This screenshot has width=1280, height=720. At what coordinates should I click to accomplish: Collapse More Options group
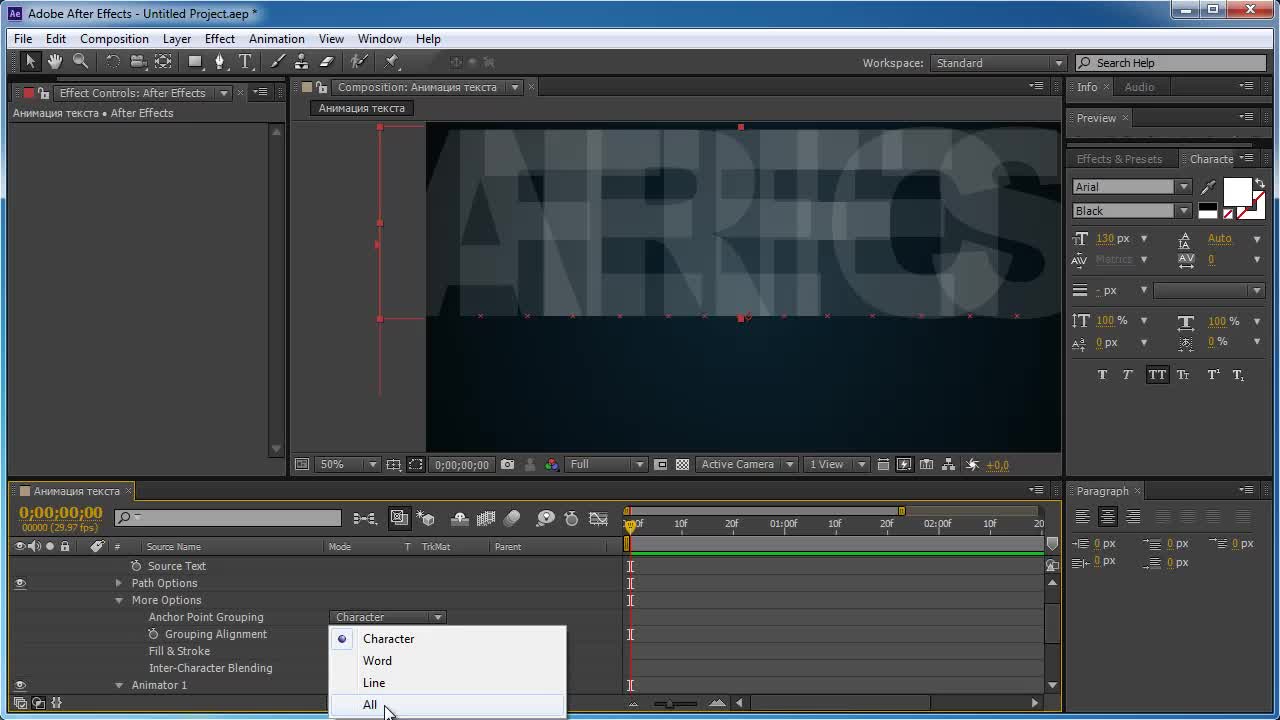click(119, 600)
